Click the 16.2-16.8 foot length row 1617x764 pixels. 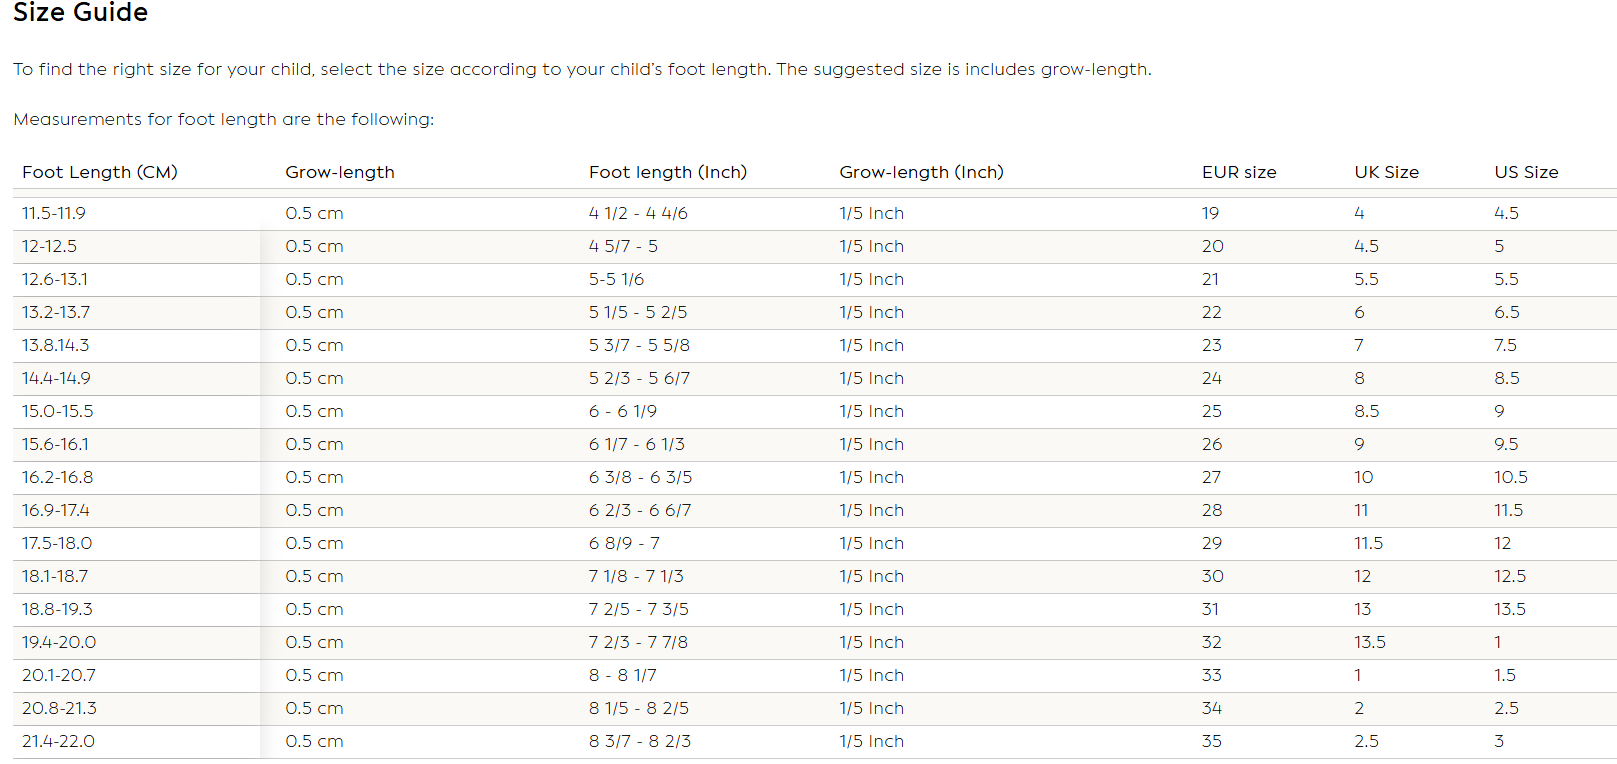tap(58, 477)
